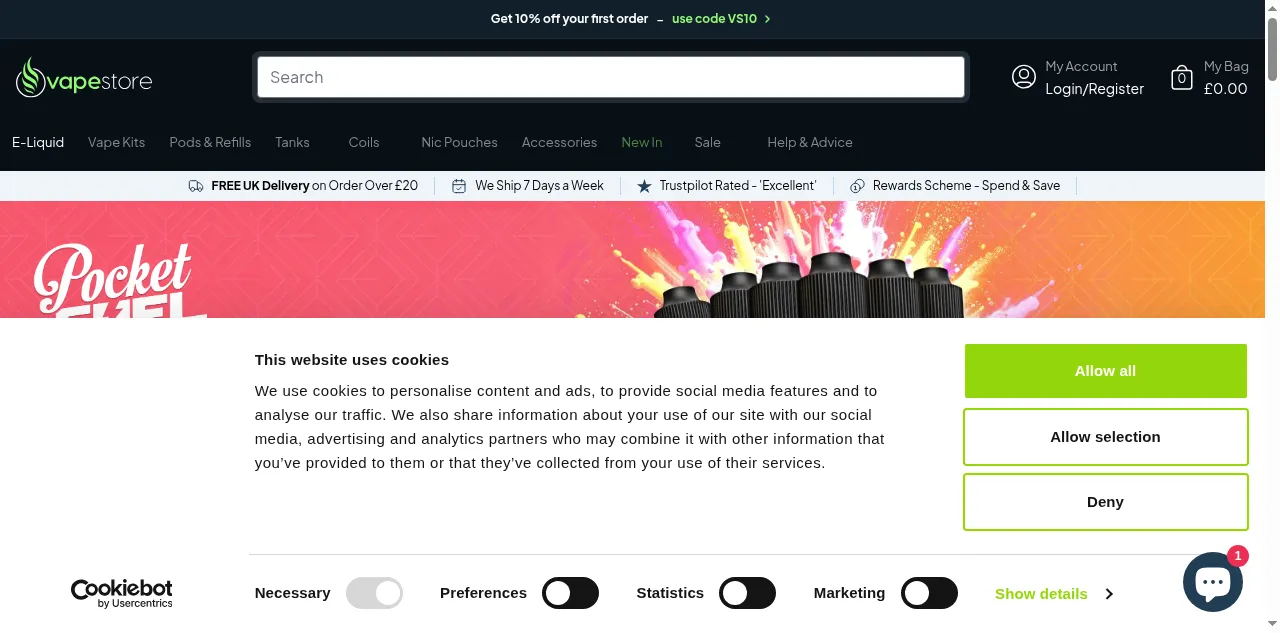The image size is (1280, 633).
Task: Open the My Account user icon
Action: click(x=1023, y=77)
